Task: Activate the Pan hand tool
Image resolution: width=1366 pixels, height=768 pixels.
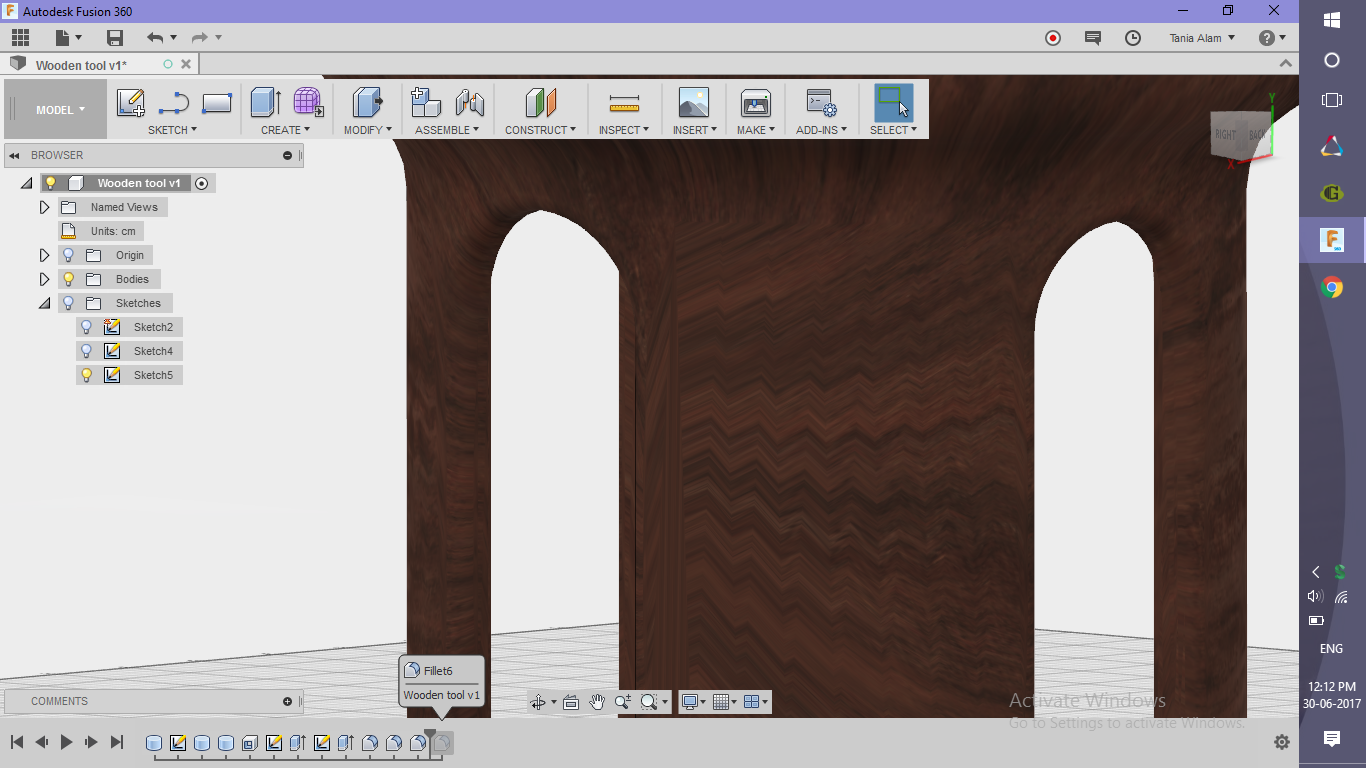Action: (x=597, y=702)
